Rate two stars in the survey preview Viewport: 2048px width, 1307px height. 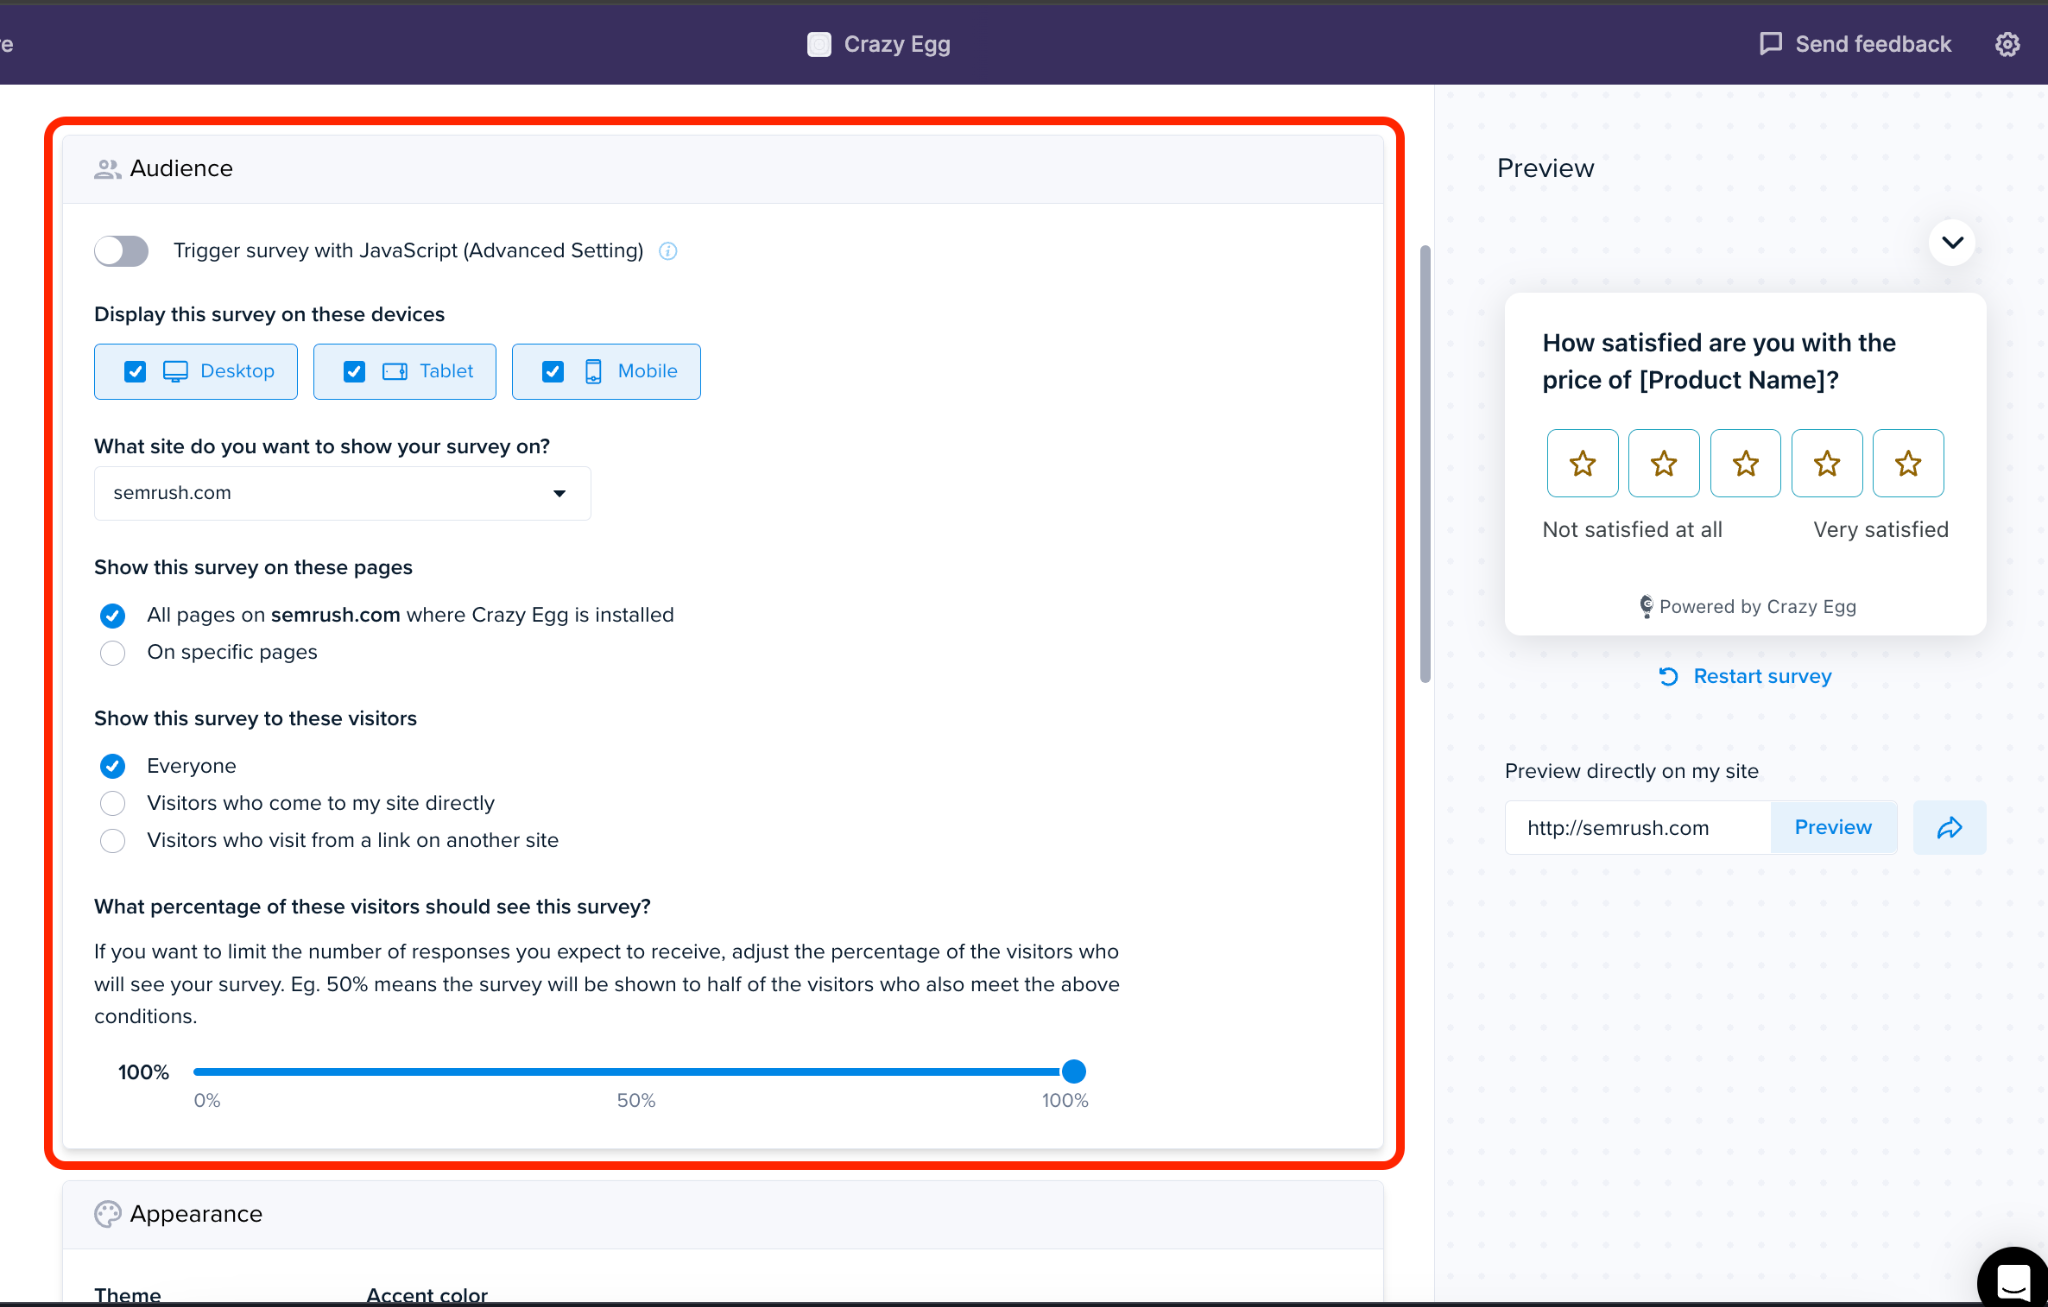(1664, 463)
